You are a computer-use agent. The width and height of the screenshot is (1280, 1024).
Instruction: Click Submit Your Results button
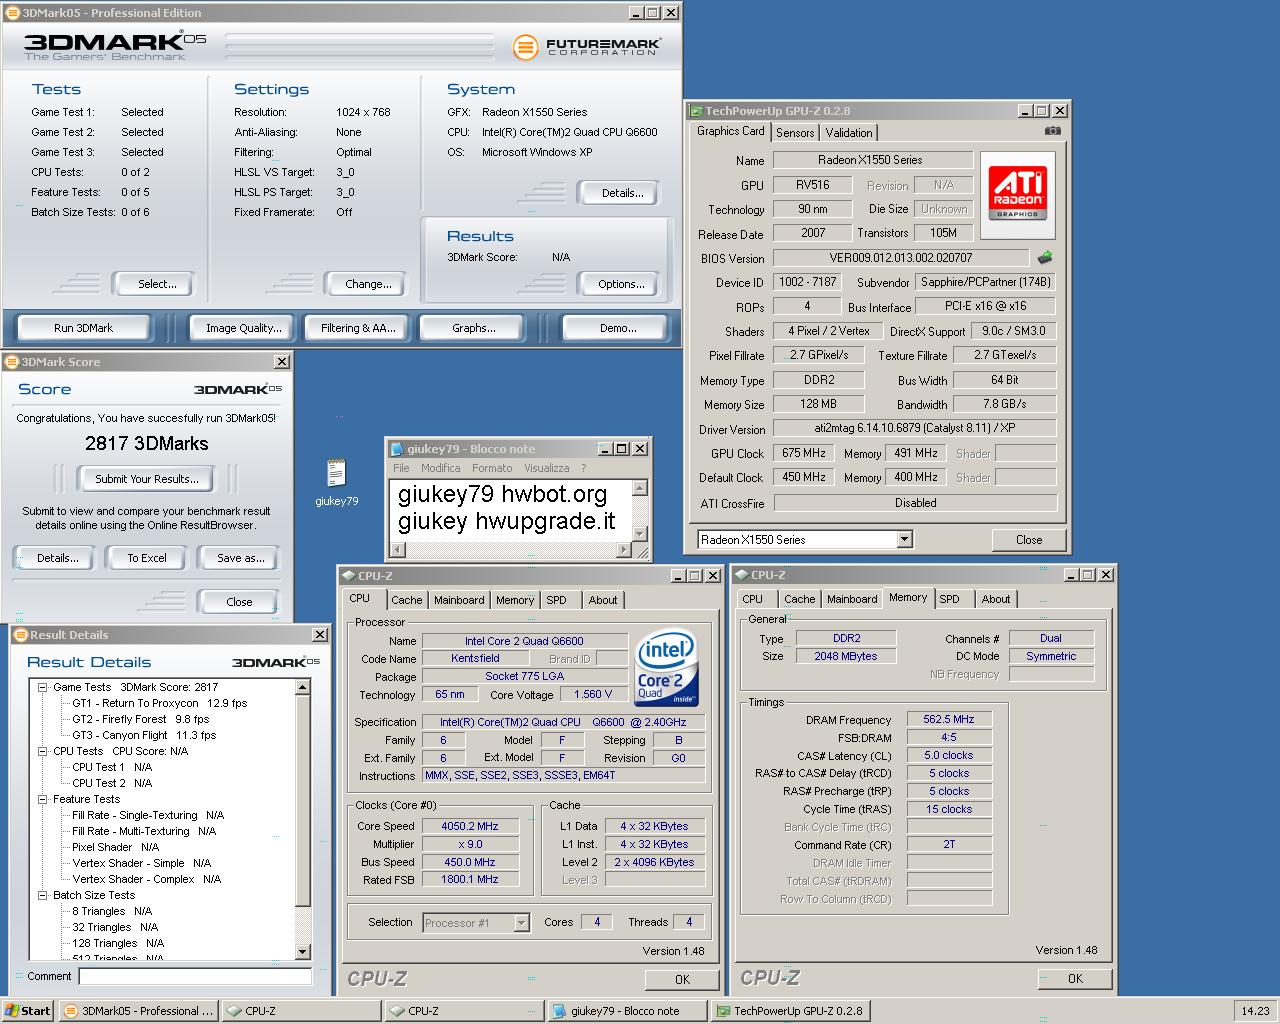point(147,479)
